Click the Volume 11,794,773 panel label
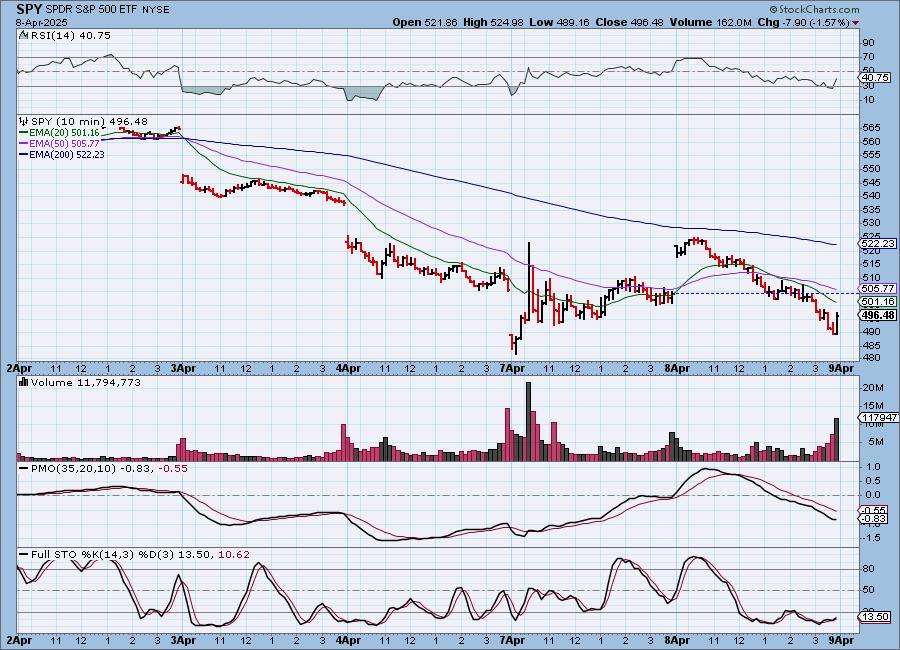 point(86,382)
